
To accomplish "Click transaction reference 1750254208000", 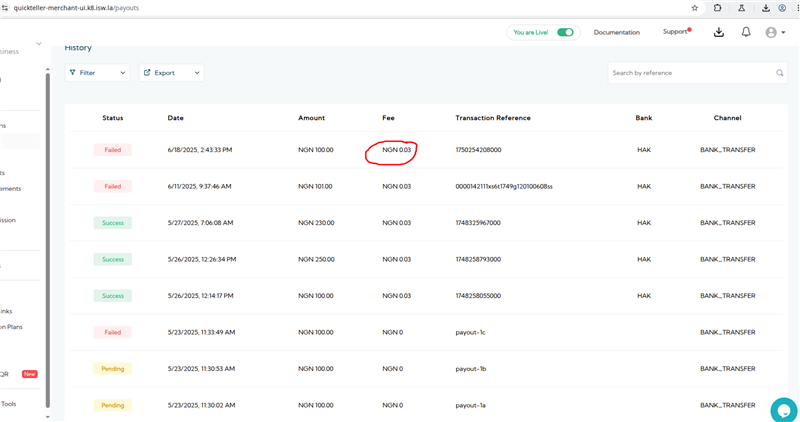I will pos(478,150).
